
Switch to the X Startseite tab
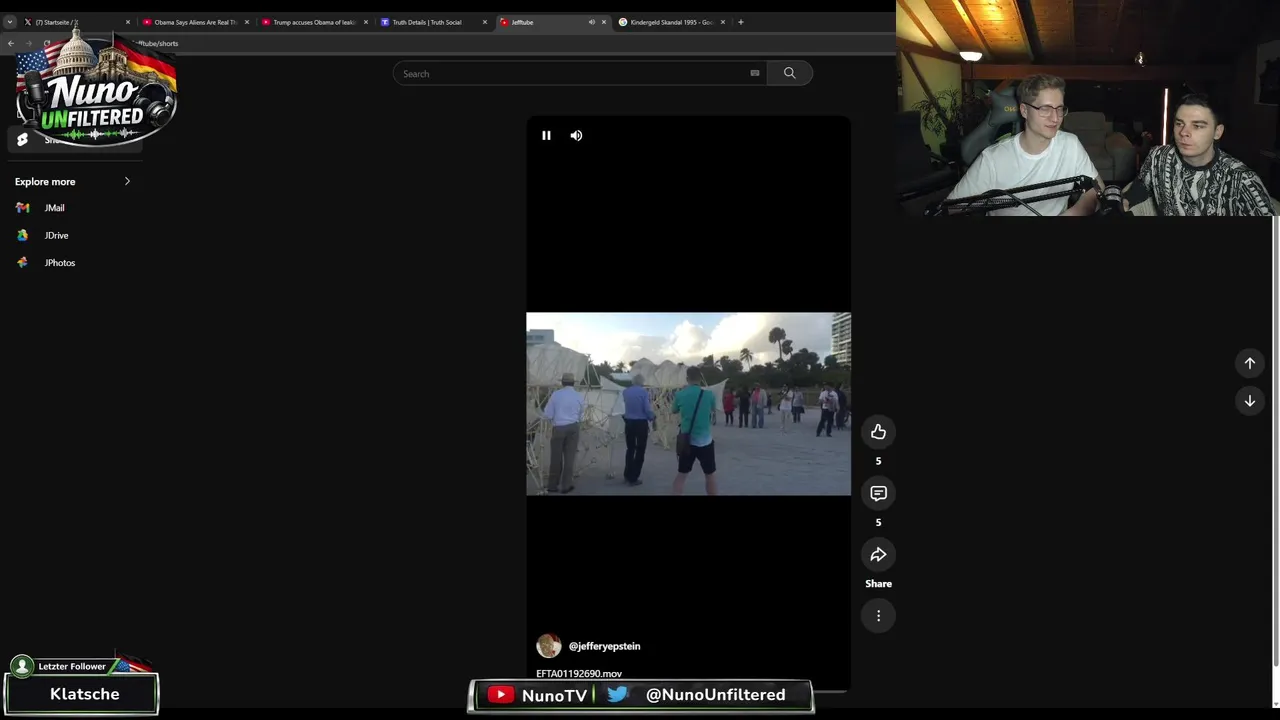75,22
